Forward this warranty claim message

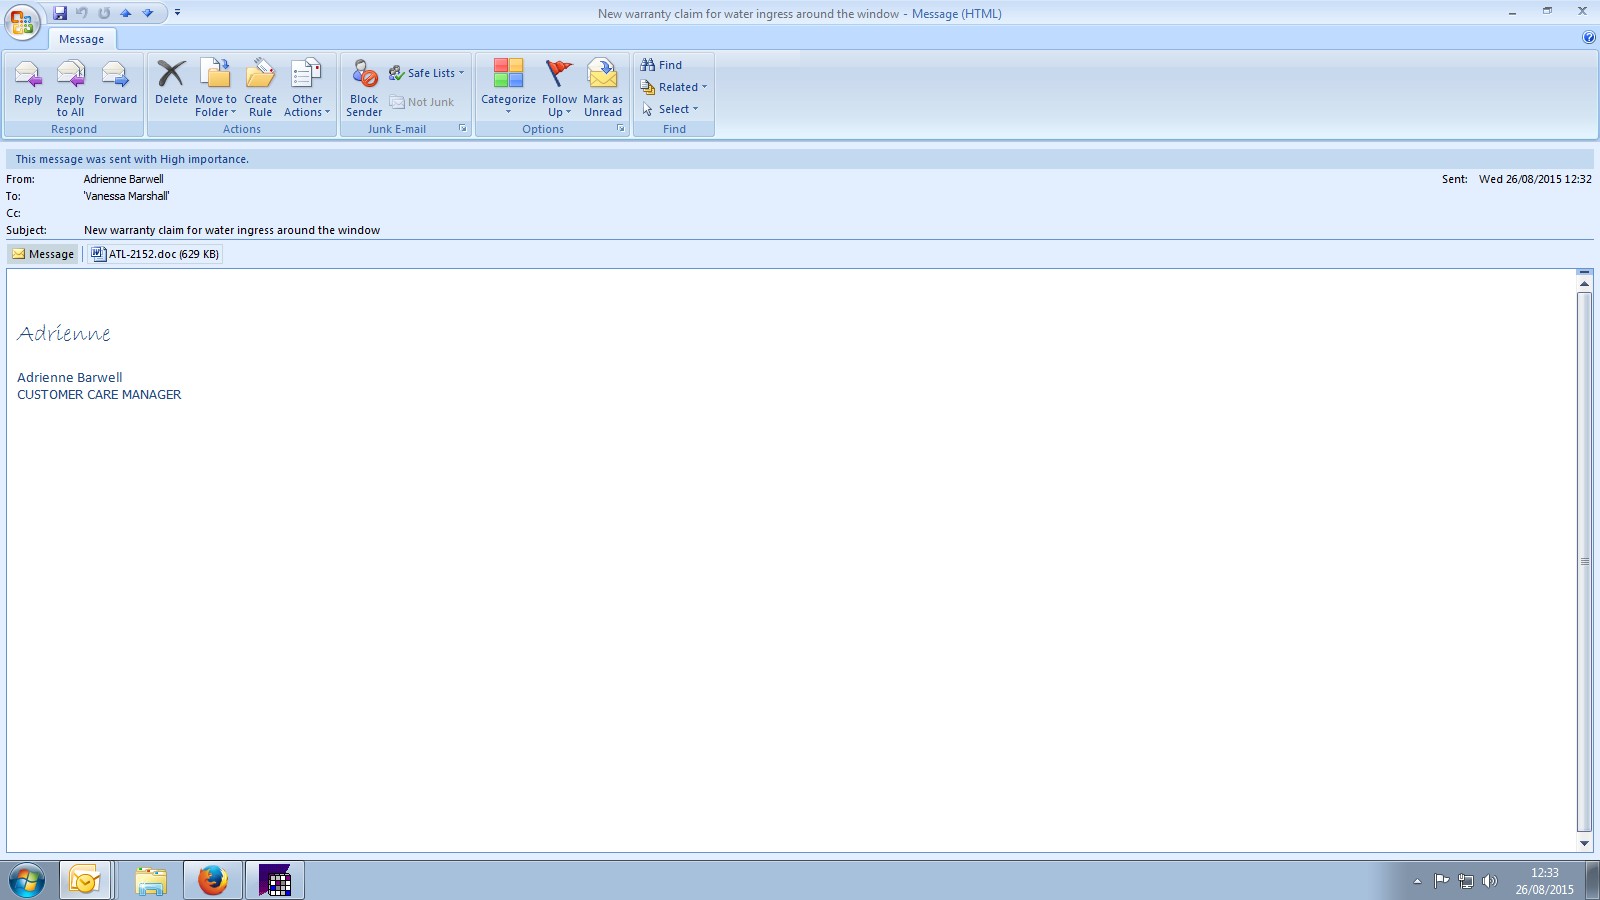coord(115,84)
